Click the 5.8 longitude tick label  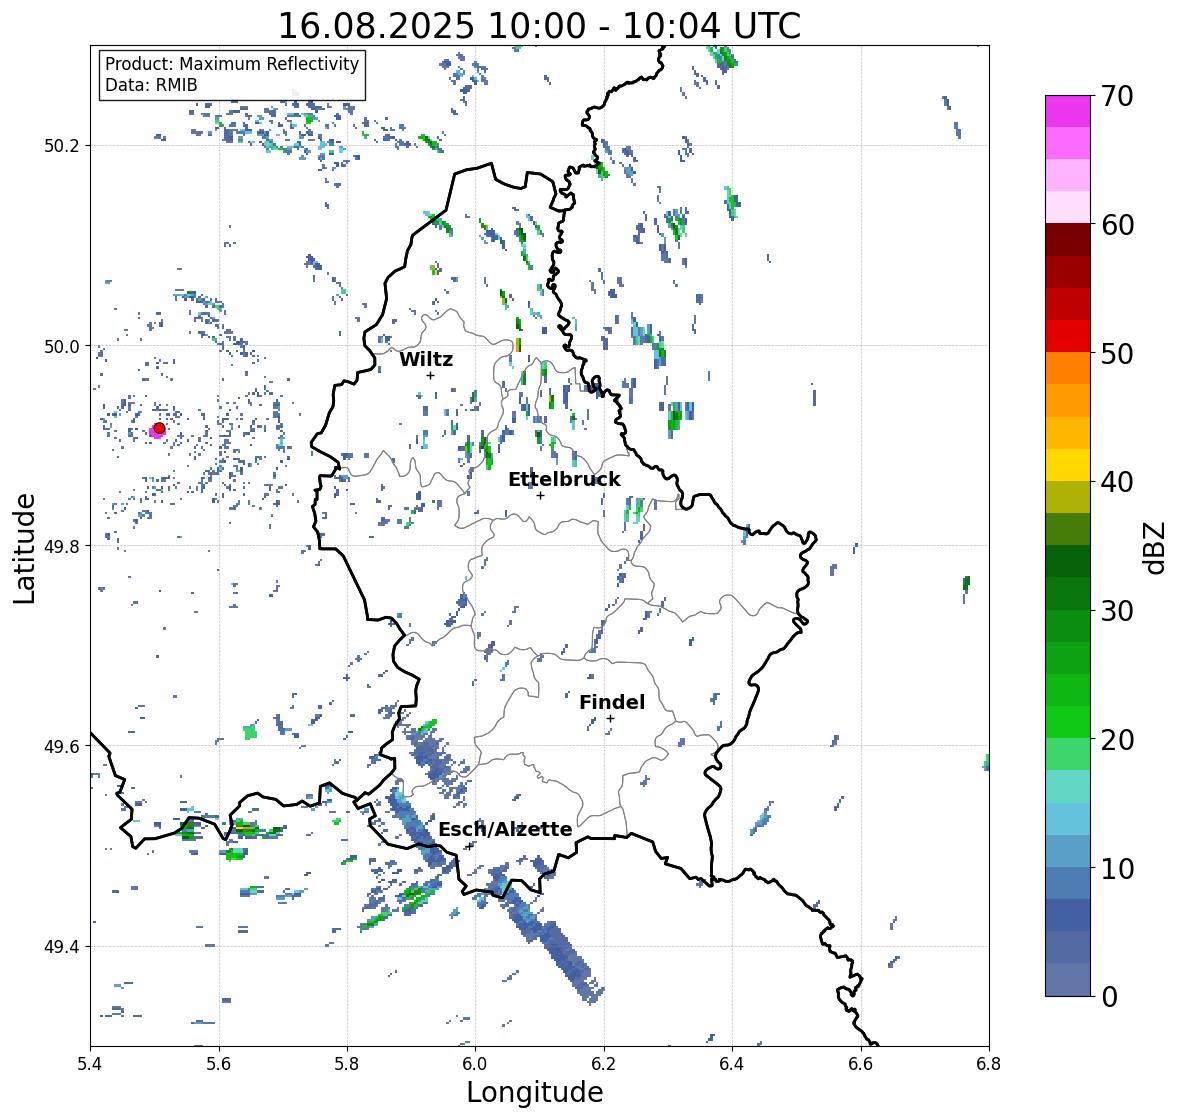pyautogui.click(x=347, y=1064)
